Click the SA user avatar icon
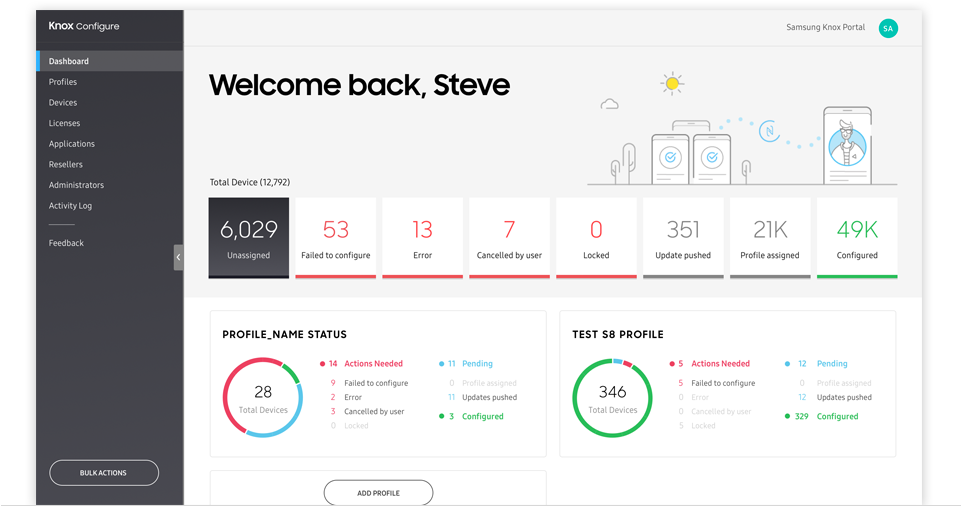Image resolution: width=961 pixels, height=506 pixels. point(887,28)
